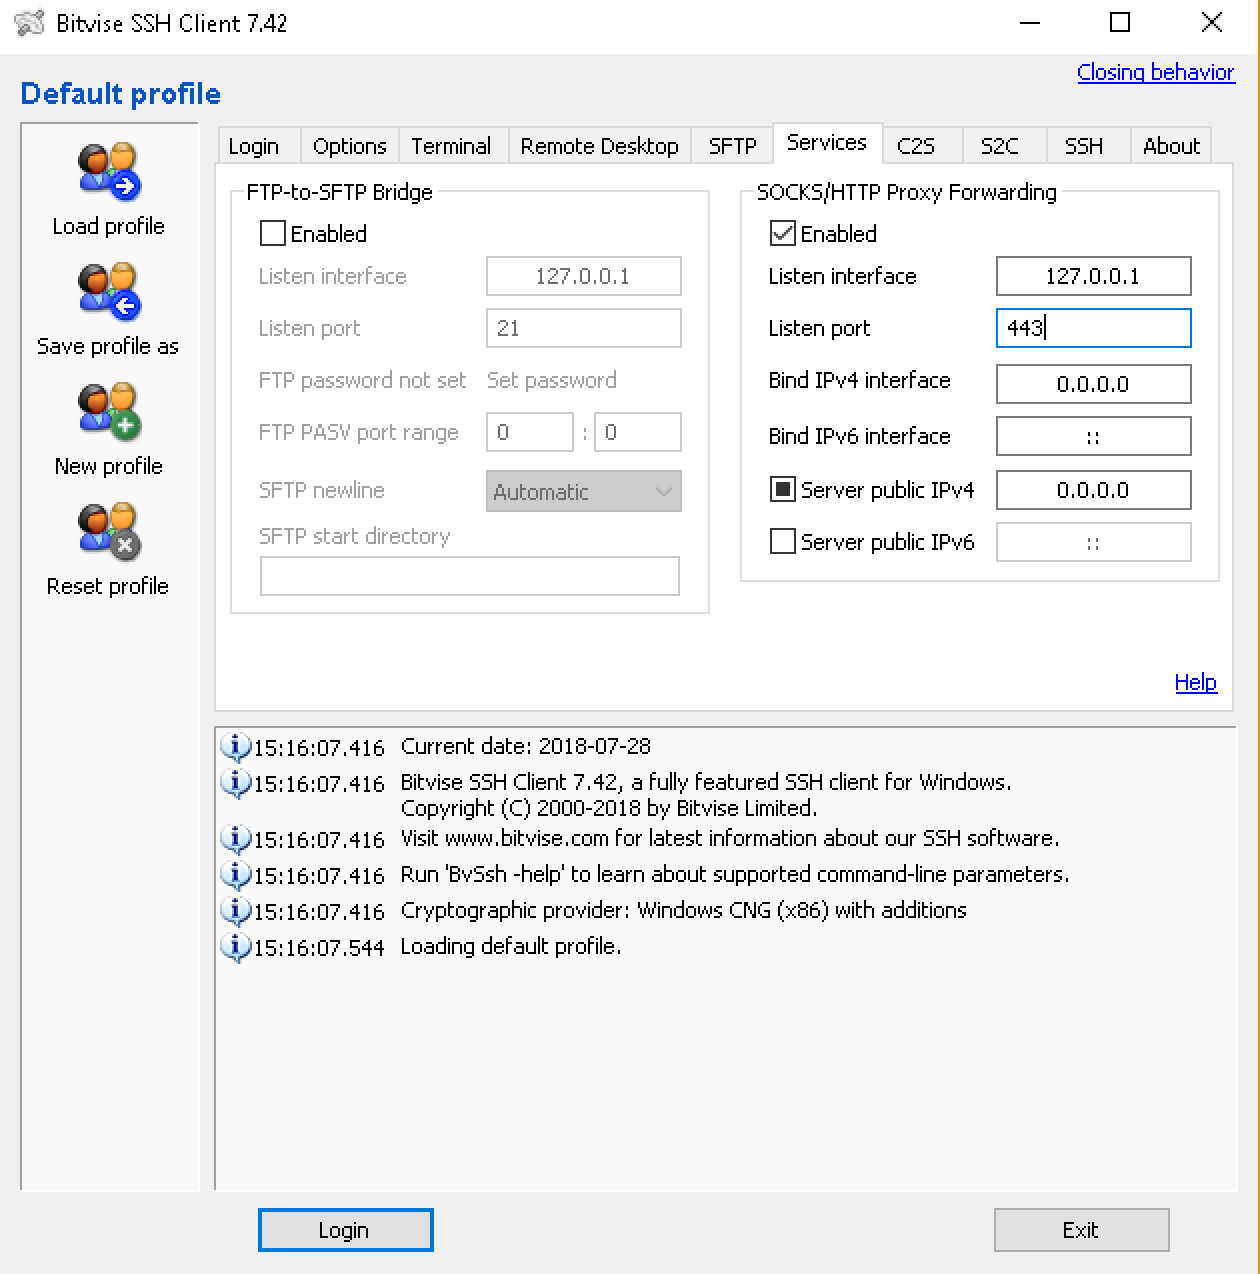This screenshot has width=1260, height=1274.
Task: Maximize the Bitvise SSH Client window
Action: pos(1120,22)
